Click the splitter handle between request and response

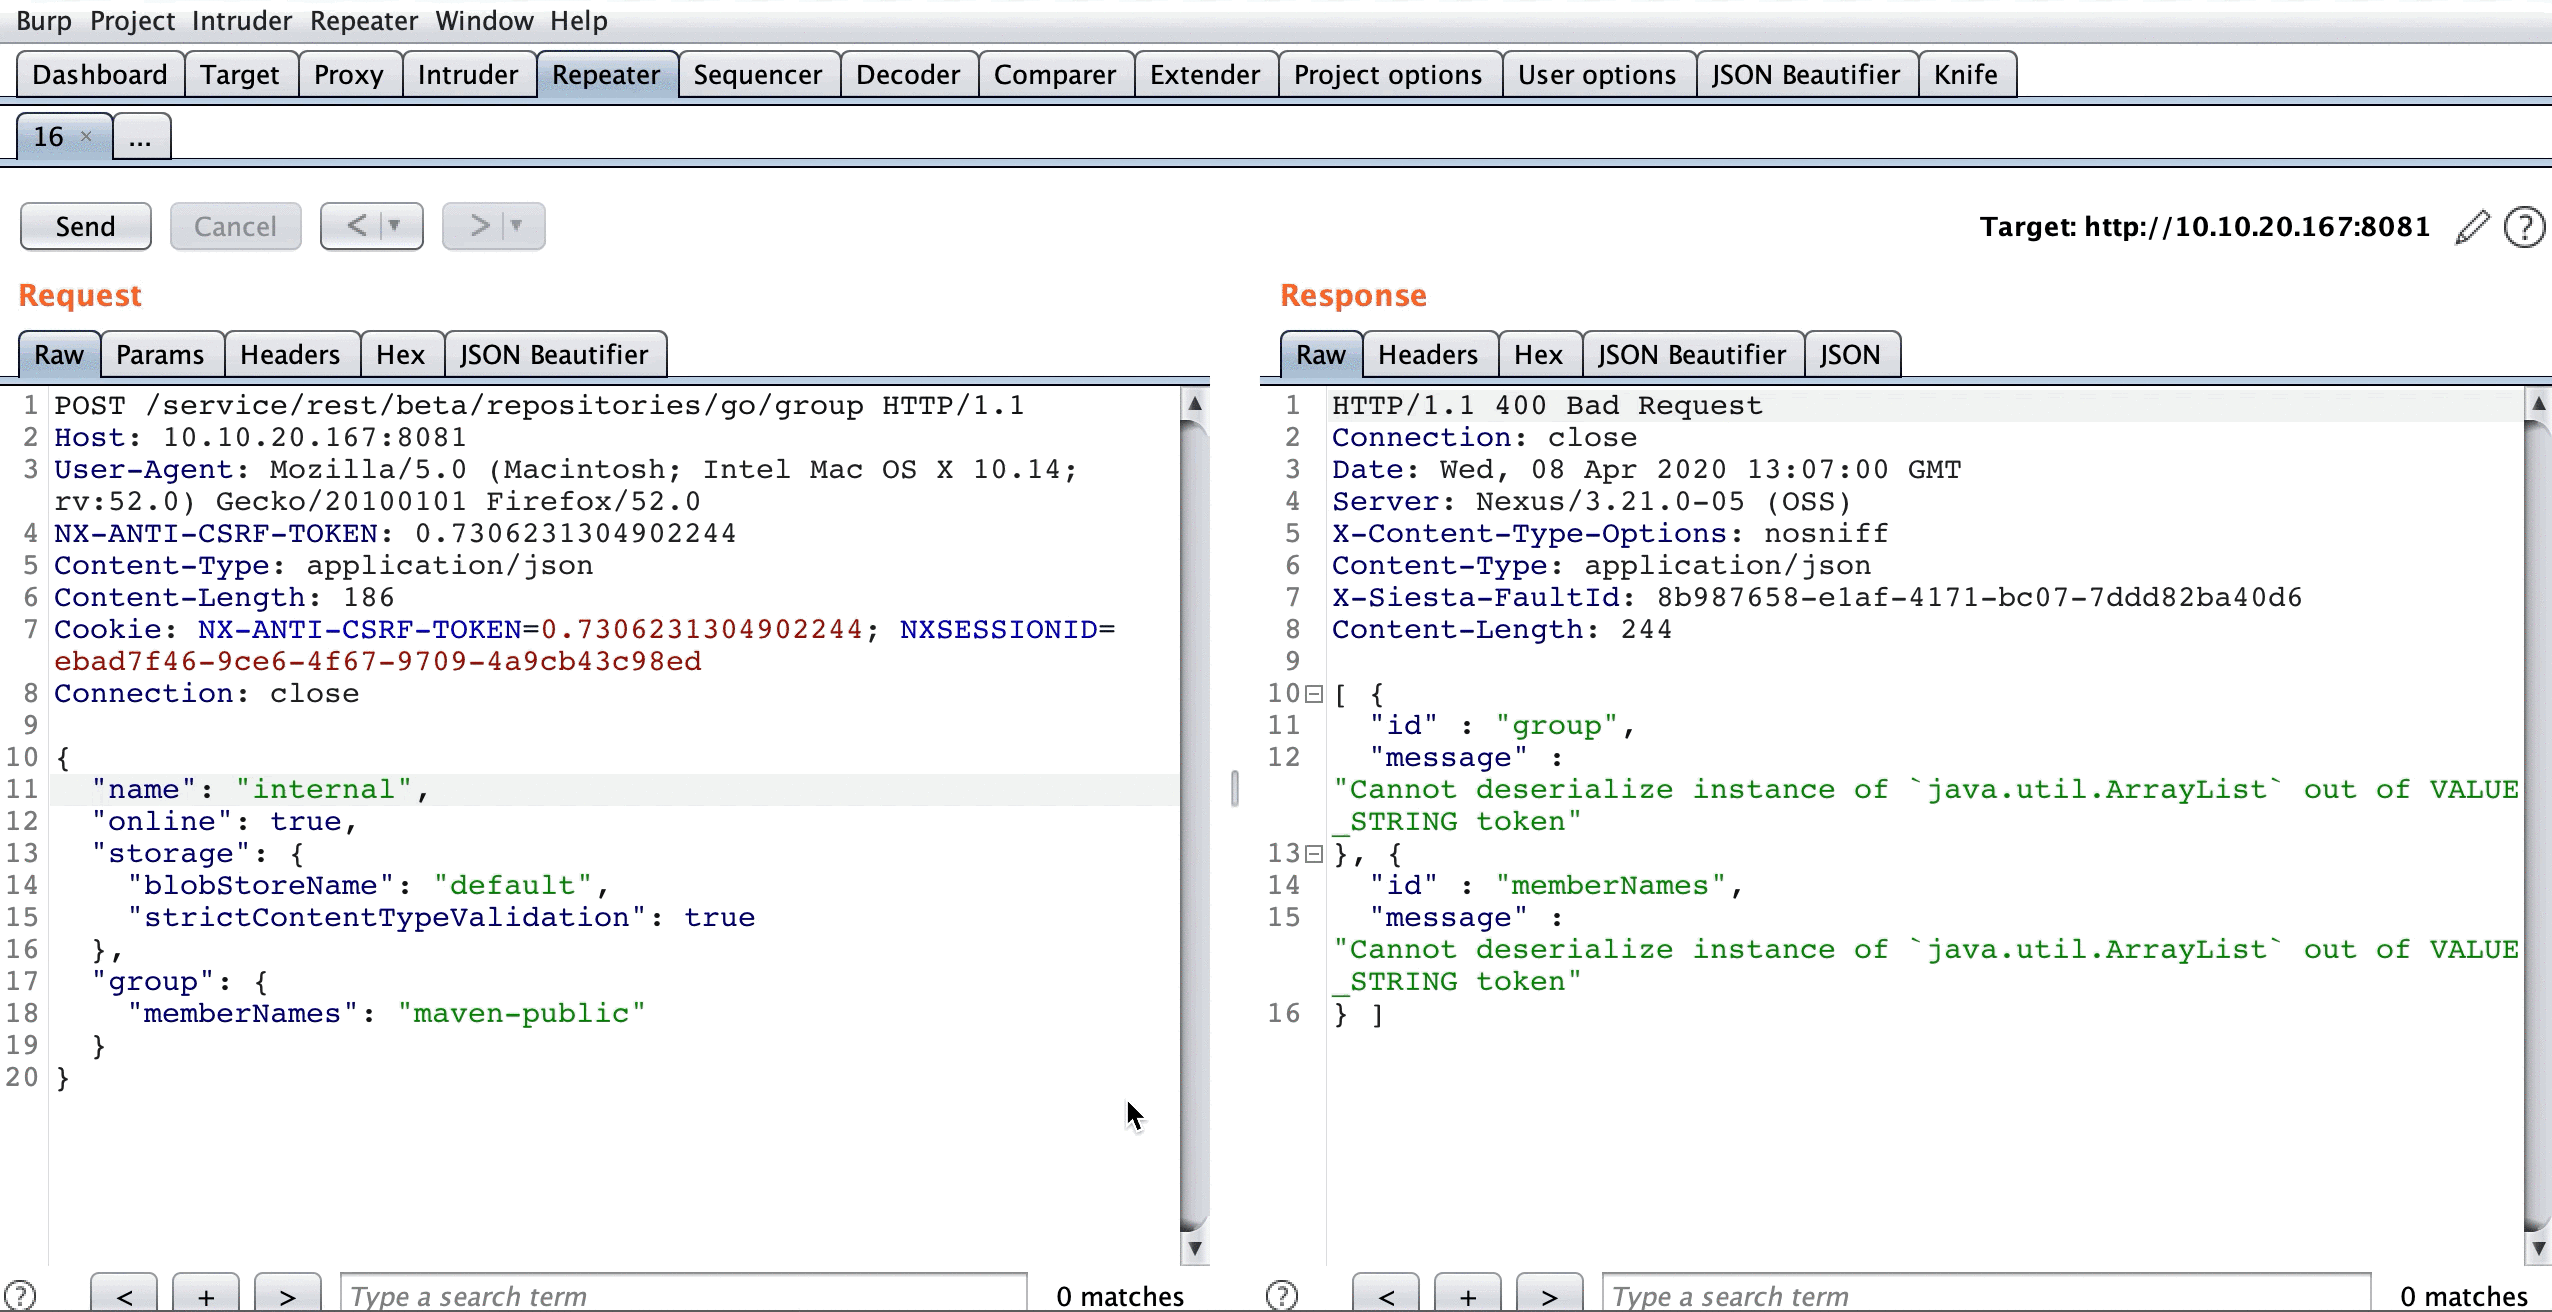[1235, 788]
